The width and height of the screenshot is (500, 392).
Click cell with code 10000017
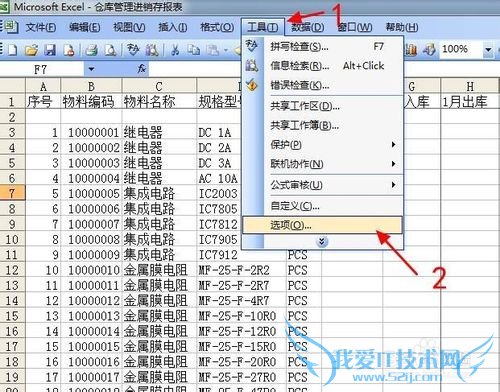click(91, 377)
